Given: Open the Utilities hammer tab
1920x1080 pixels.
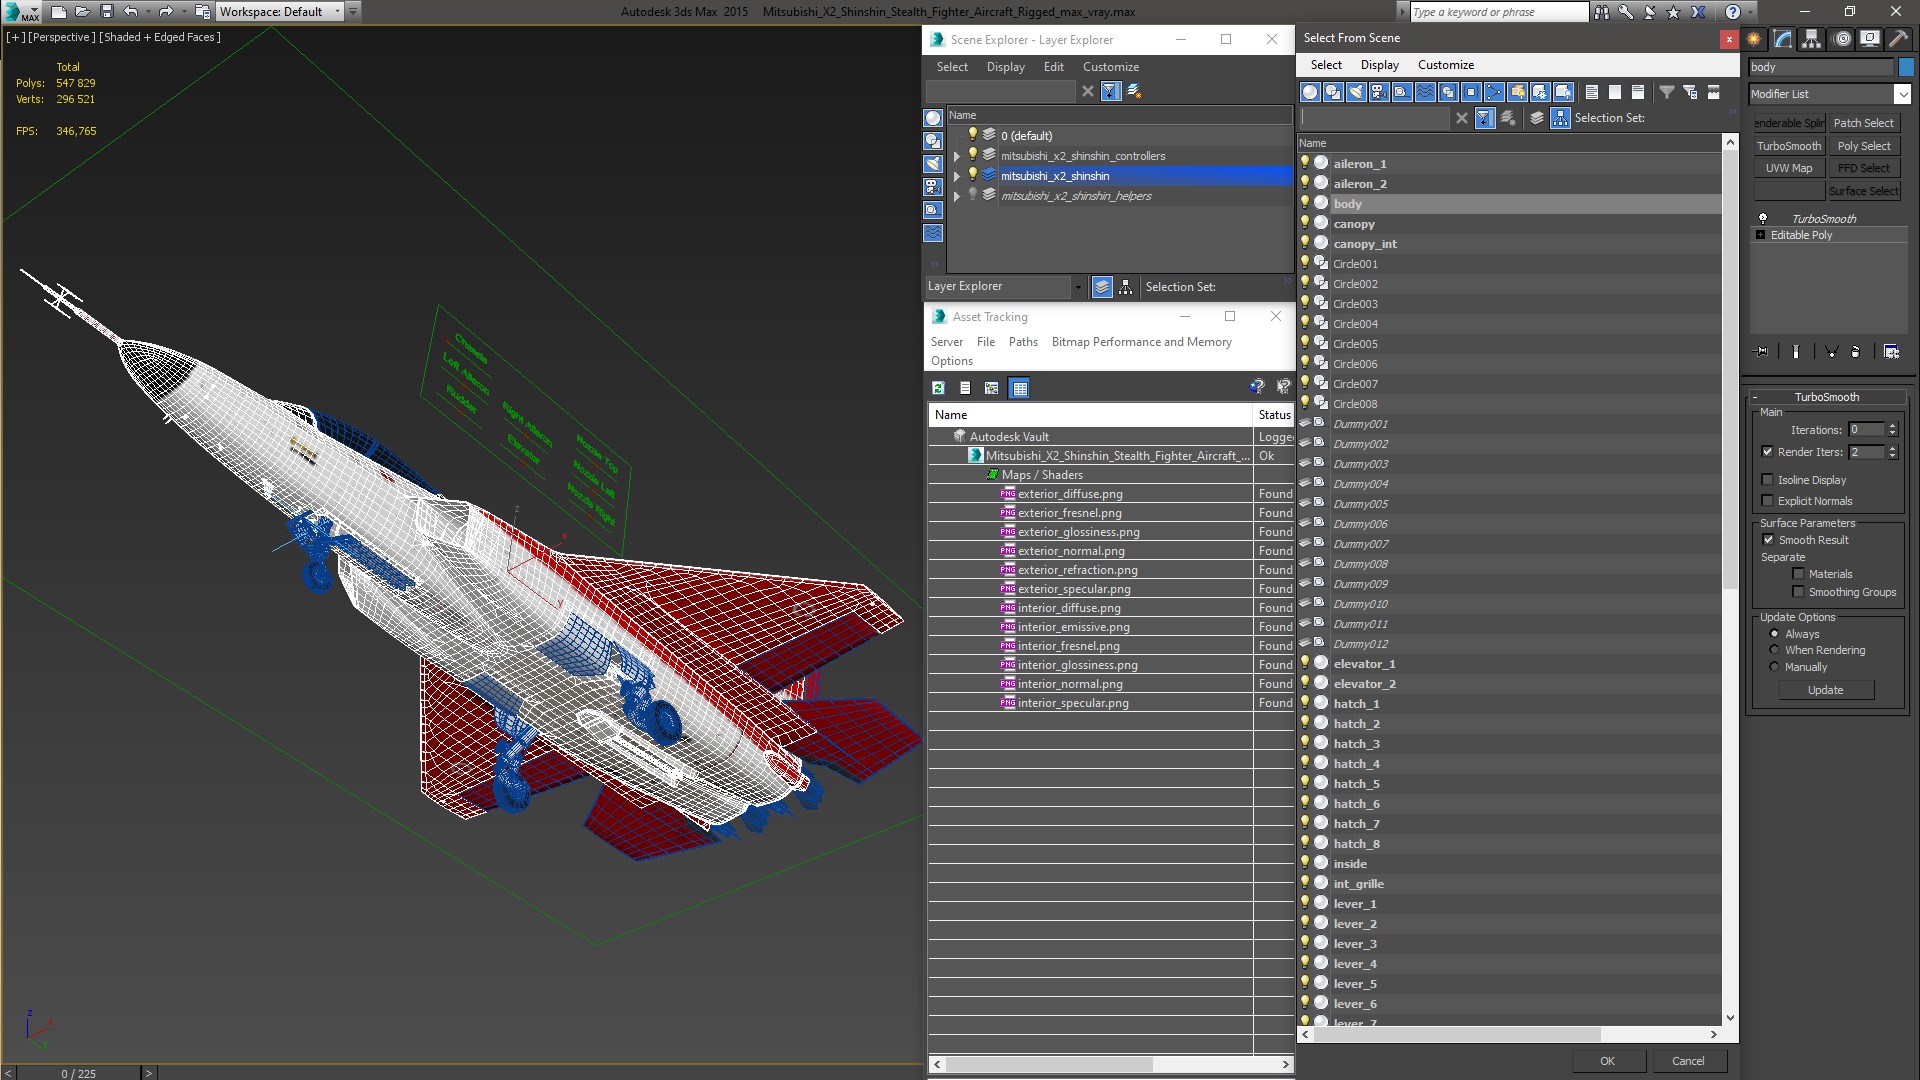Looking at the screenshot, I should pyautogui.click(x=1898, y=39).
